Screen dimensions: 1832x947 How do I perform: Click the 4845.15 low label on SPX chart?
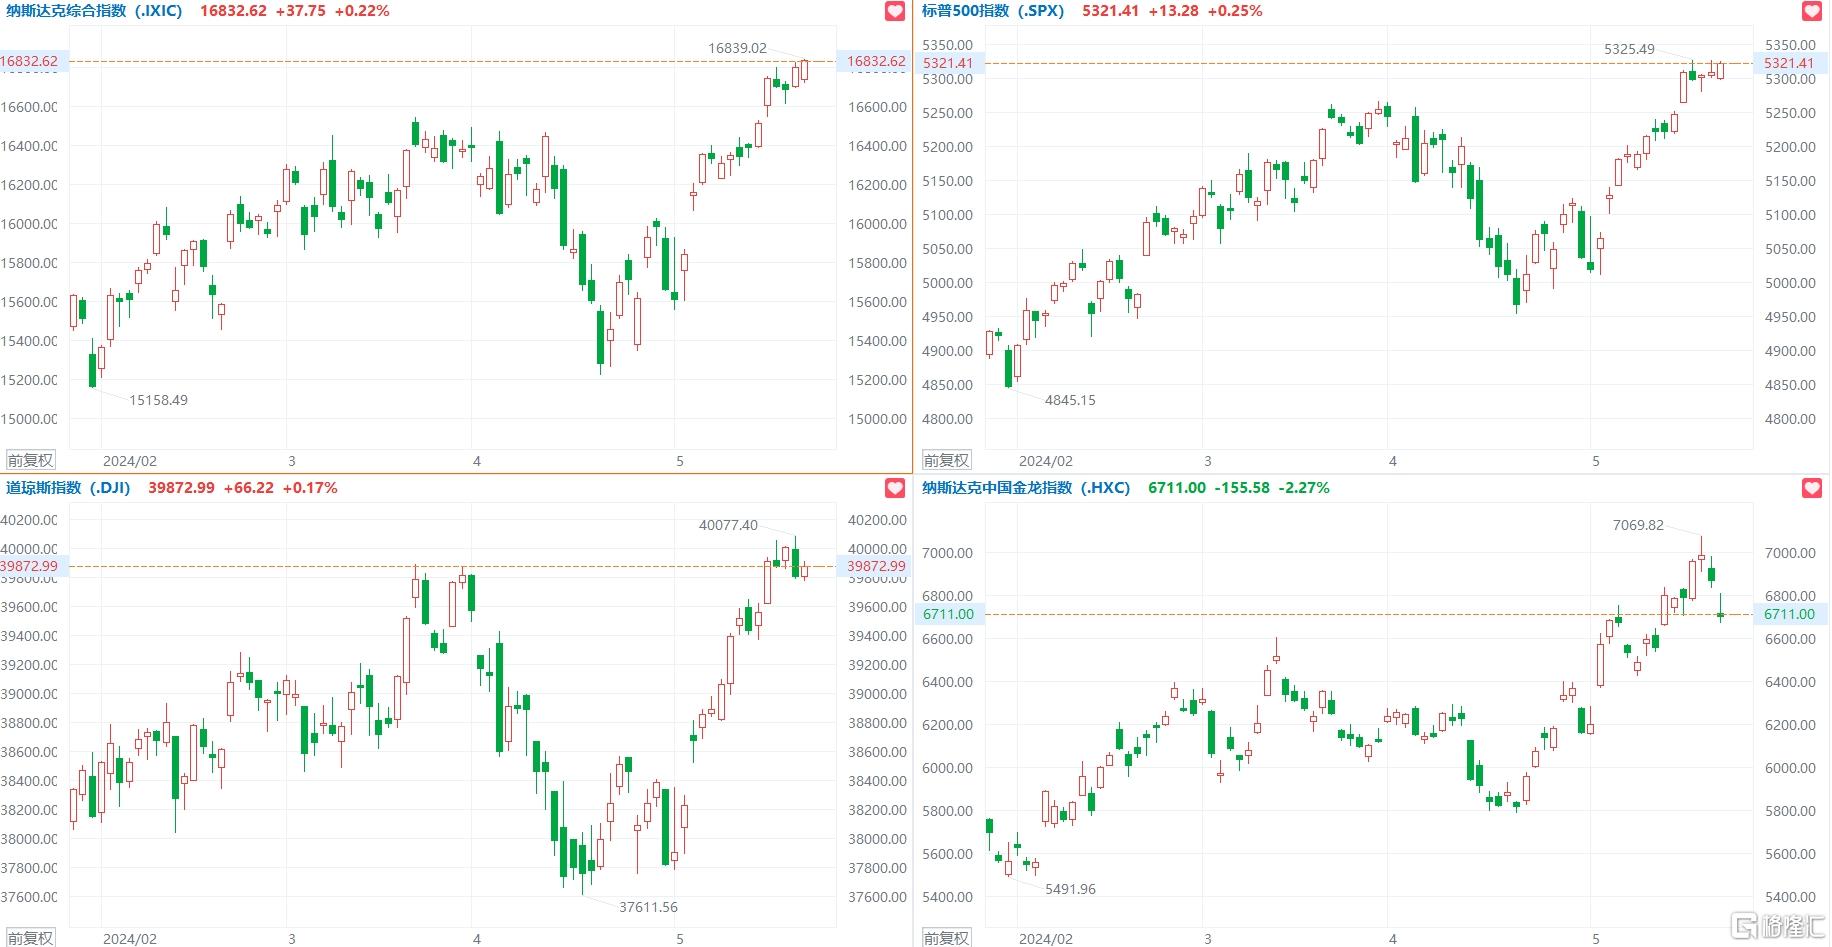click(1070, 400)
